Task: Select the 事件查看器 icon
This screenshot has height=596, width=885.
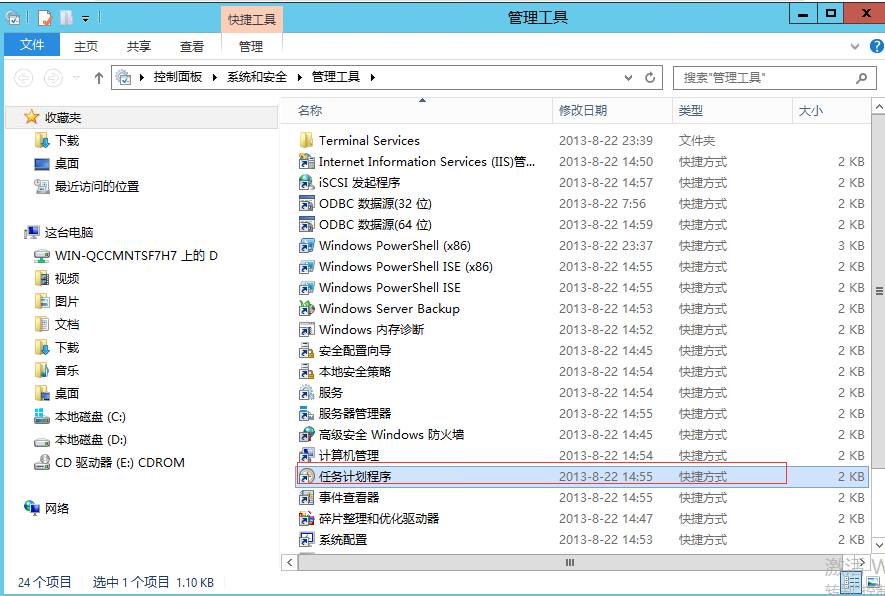Action: [306, 497]
